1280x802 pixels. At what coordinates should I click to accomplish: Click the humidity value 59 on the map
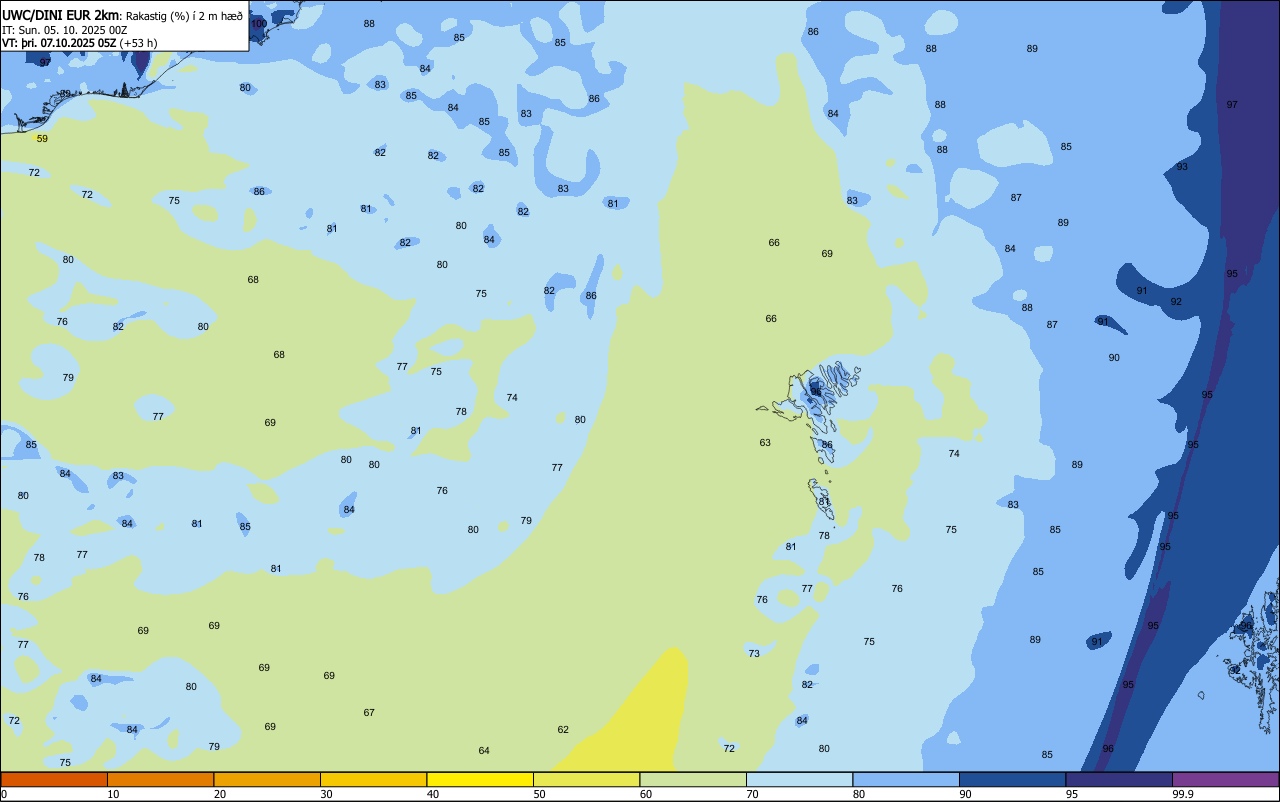pos(42,139)
